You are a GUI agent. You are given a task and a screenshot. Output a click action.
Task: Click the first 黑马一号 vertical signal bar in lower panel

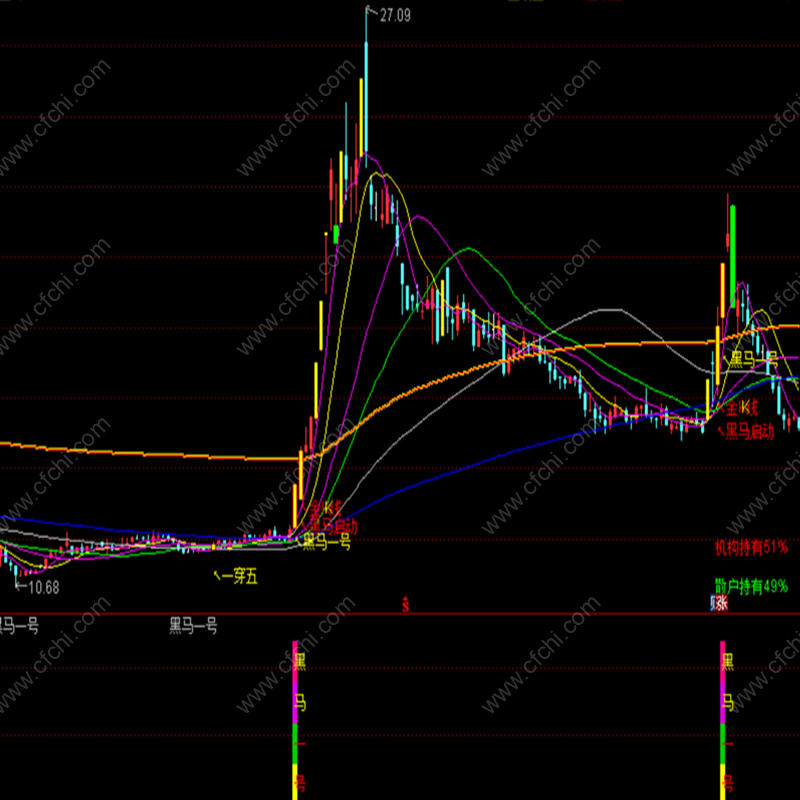(x=295, y=720)
